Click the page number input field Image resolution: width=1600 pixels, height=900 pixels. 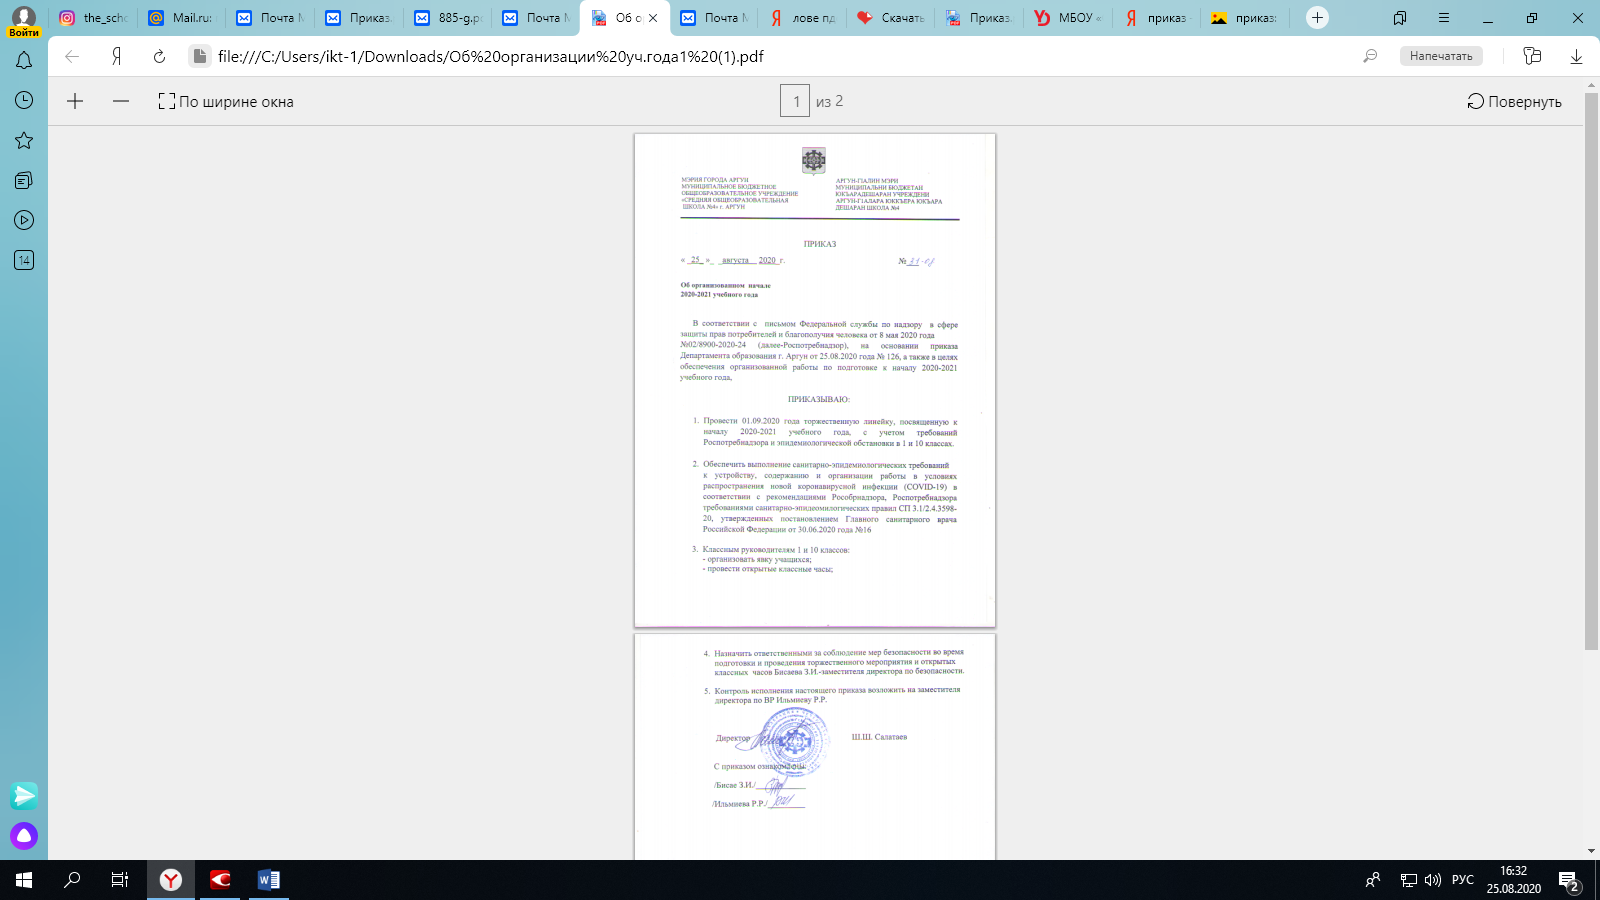[795, 101]
